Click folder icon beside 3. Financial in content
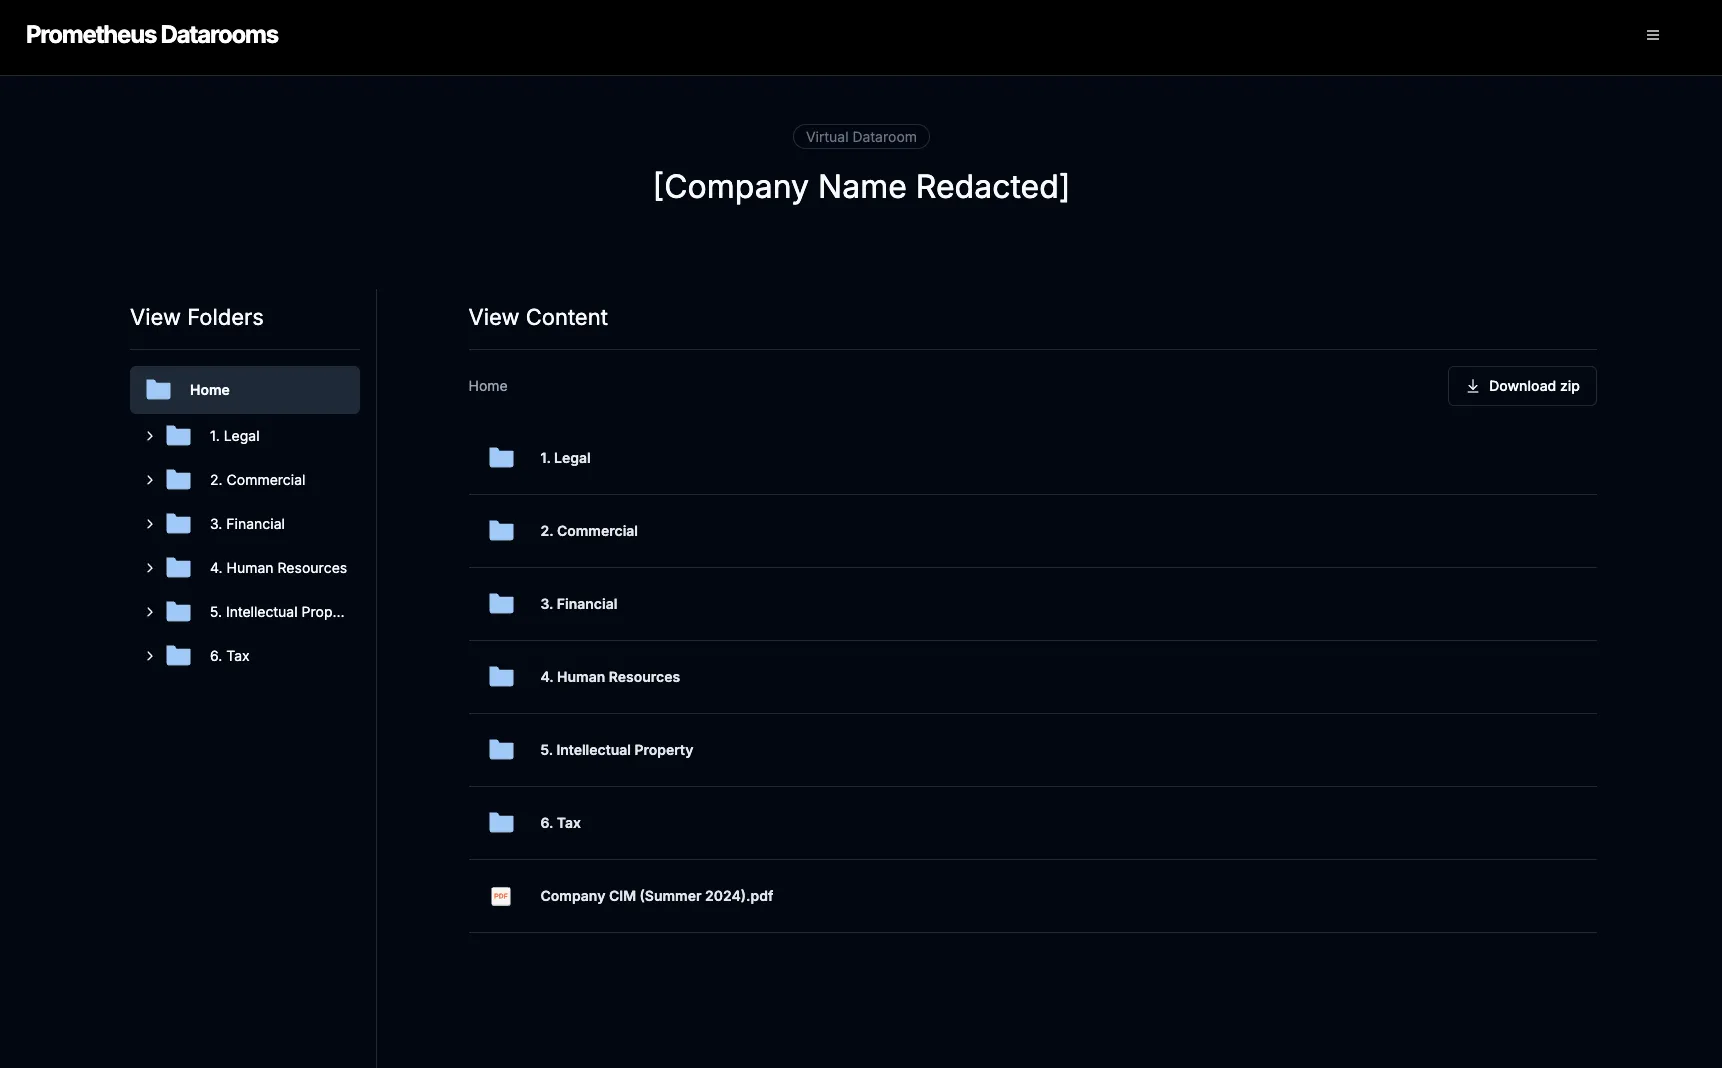The image size is (1722, 1068). click(501, 604)
